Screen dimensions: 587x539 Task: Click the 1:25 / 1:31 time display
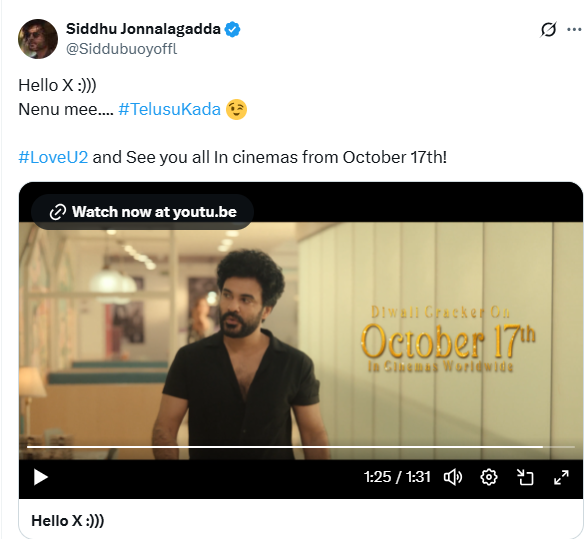397,477
